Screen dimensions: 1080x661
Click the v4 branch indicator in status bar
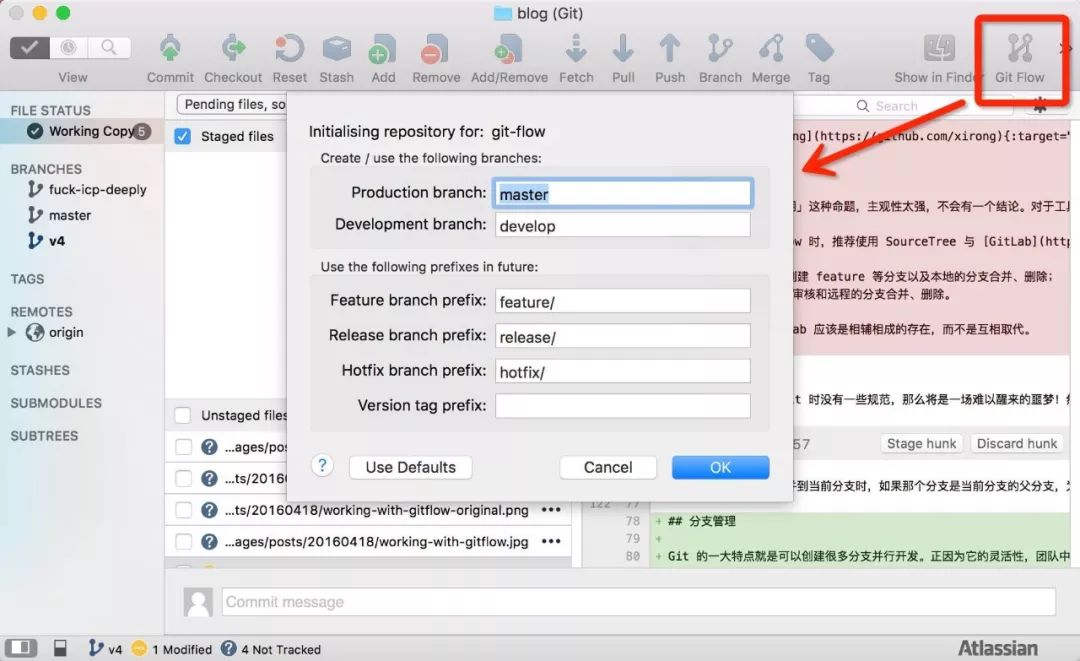coord(105,649)
